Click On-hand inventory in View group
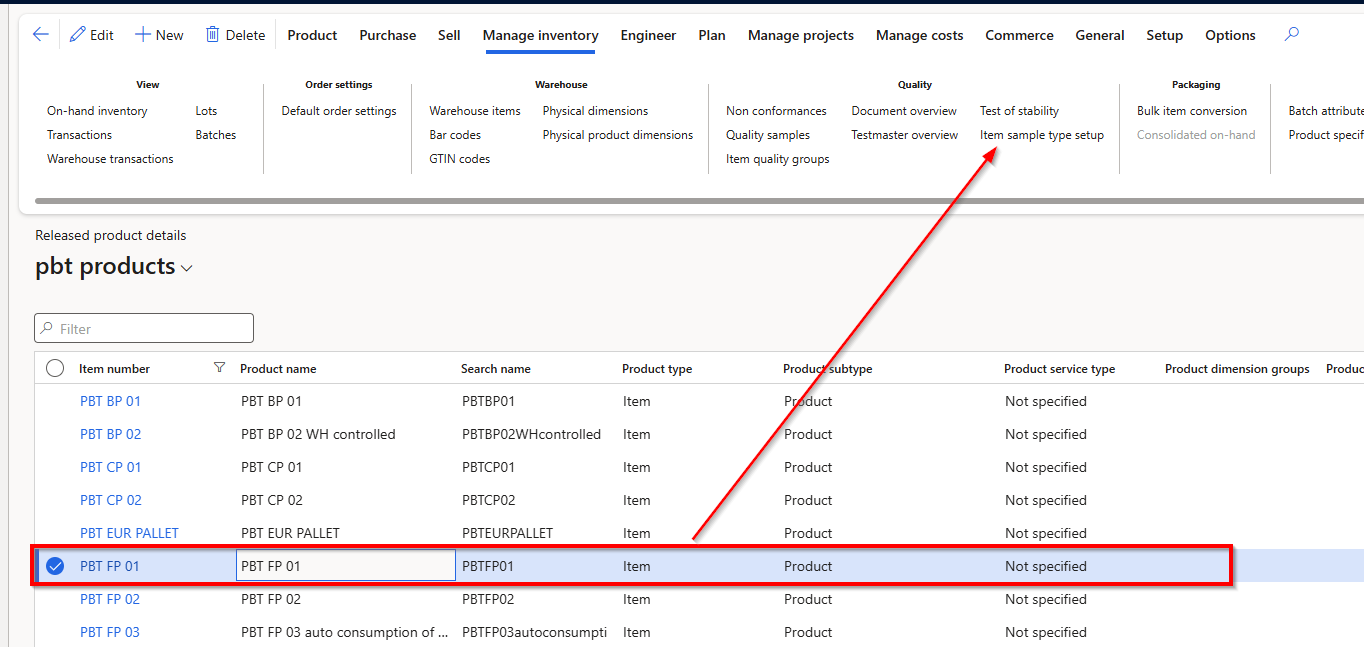1364x647 pixels. pos(97,111)
